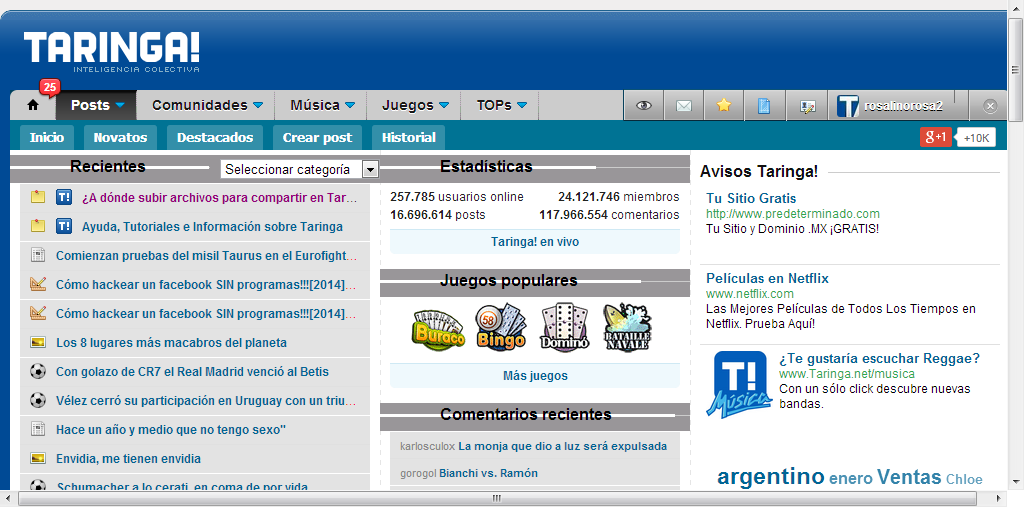The width and height of the screenshot is (1024, 507).
Task: Expand the Comunidades menu
Action: (x=206, y=105)
